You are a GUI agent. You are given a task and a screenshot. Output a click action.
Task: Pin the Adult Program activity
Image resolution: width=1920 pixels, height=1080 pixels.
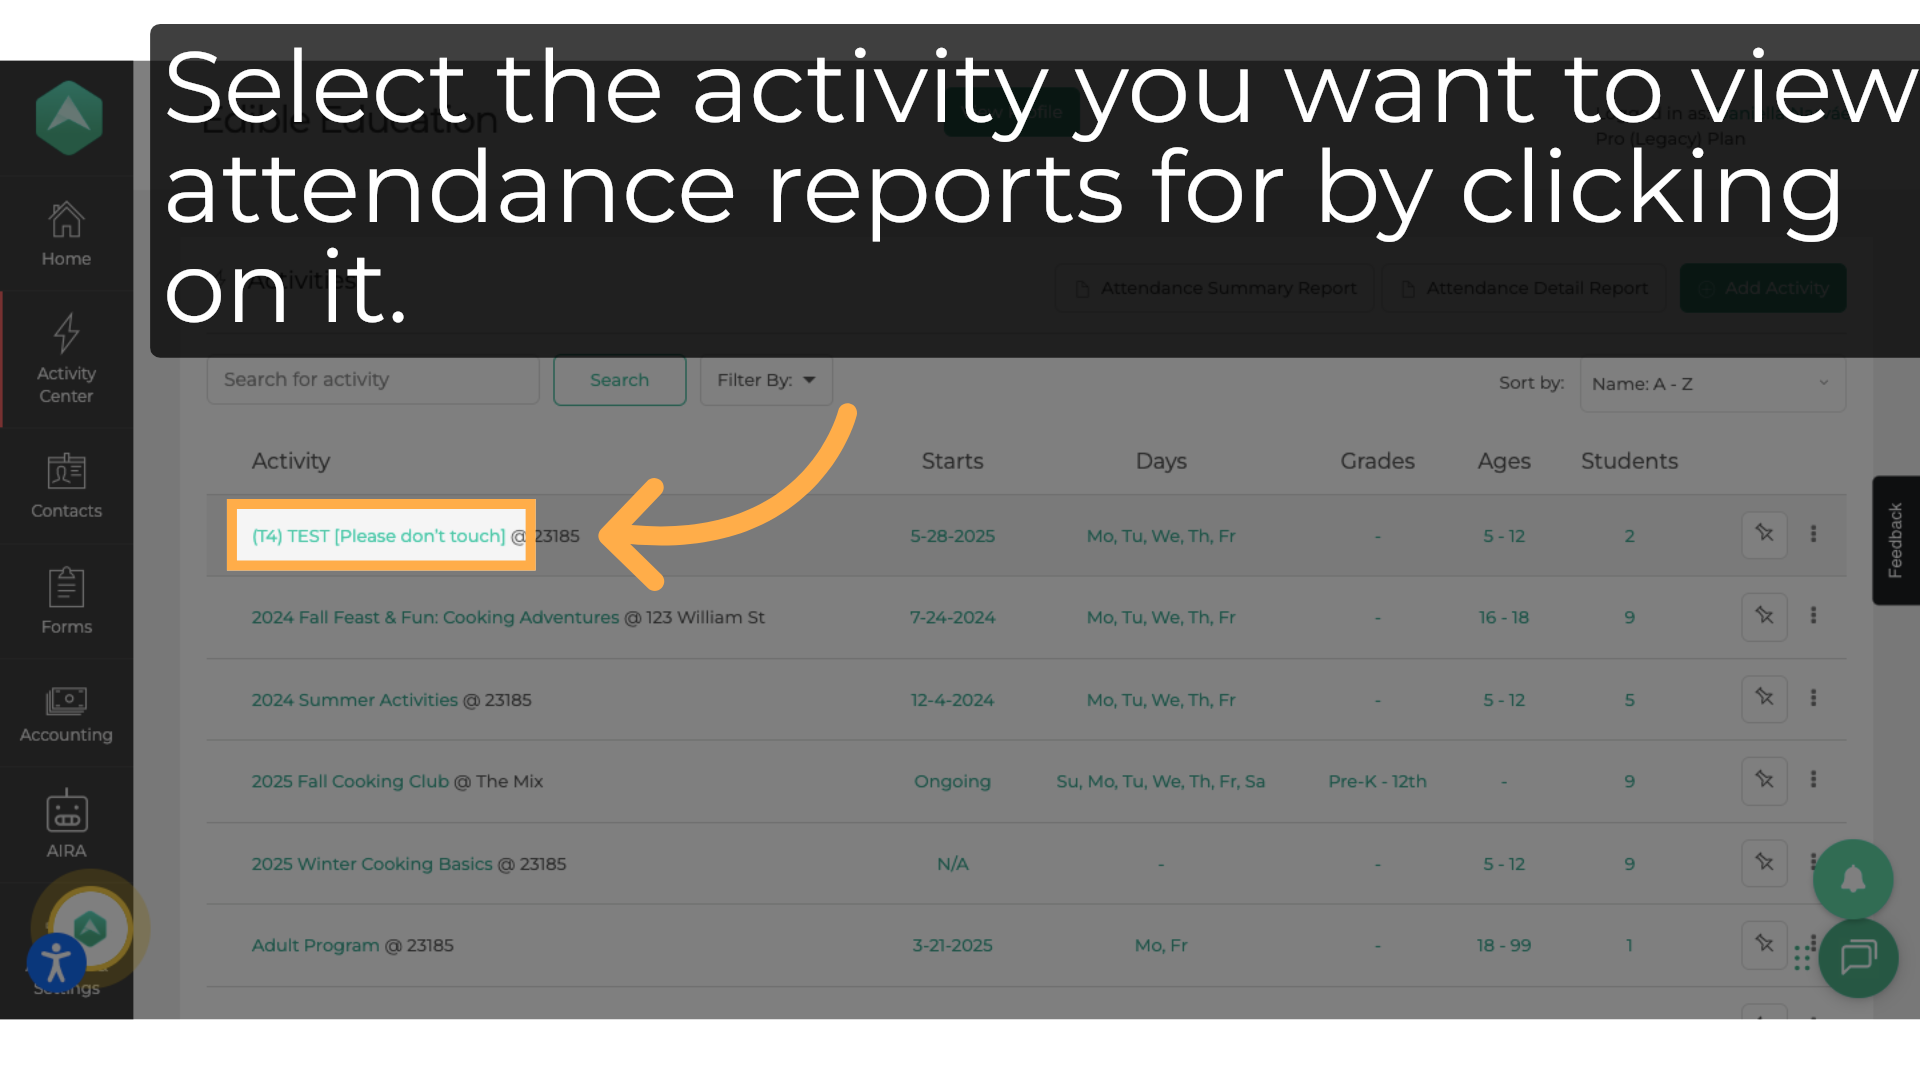tap(1764, 945)
